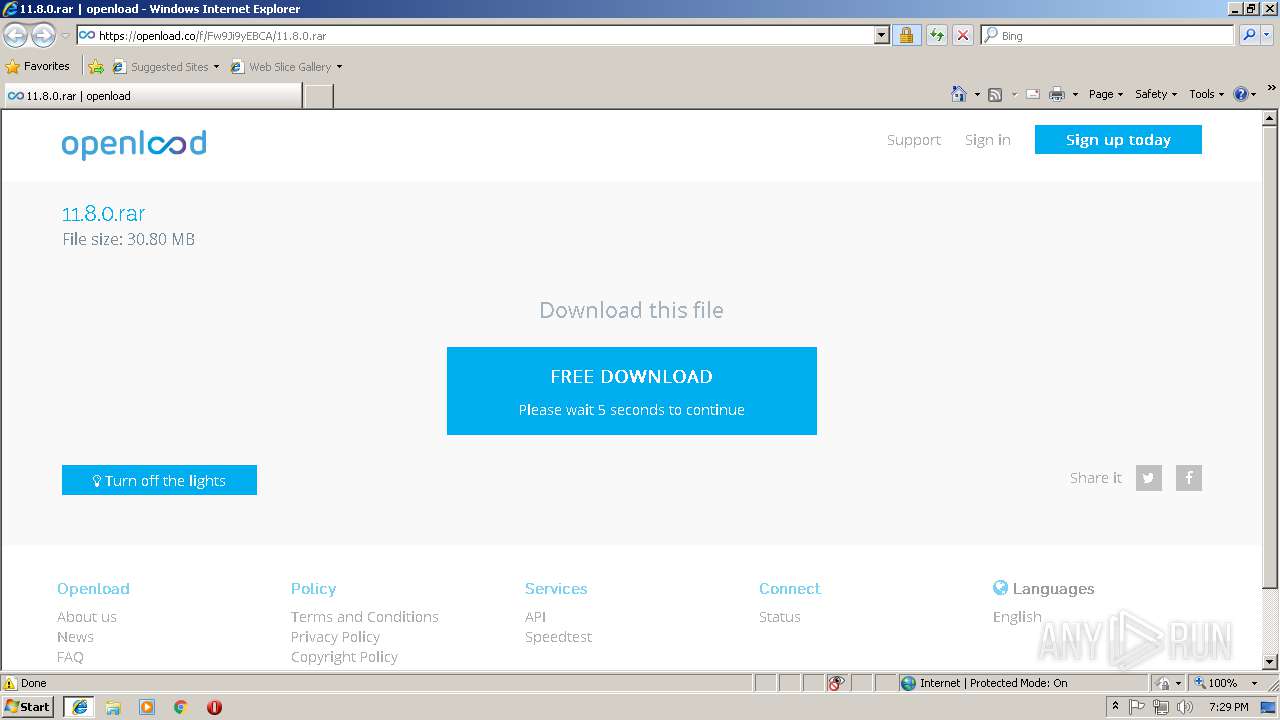Click the Action Center flag tray icon
1280x720 pixels.
[1137, 707]
